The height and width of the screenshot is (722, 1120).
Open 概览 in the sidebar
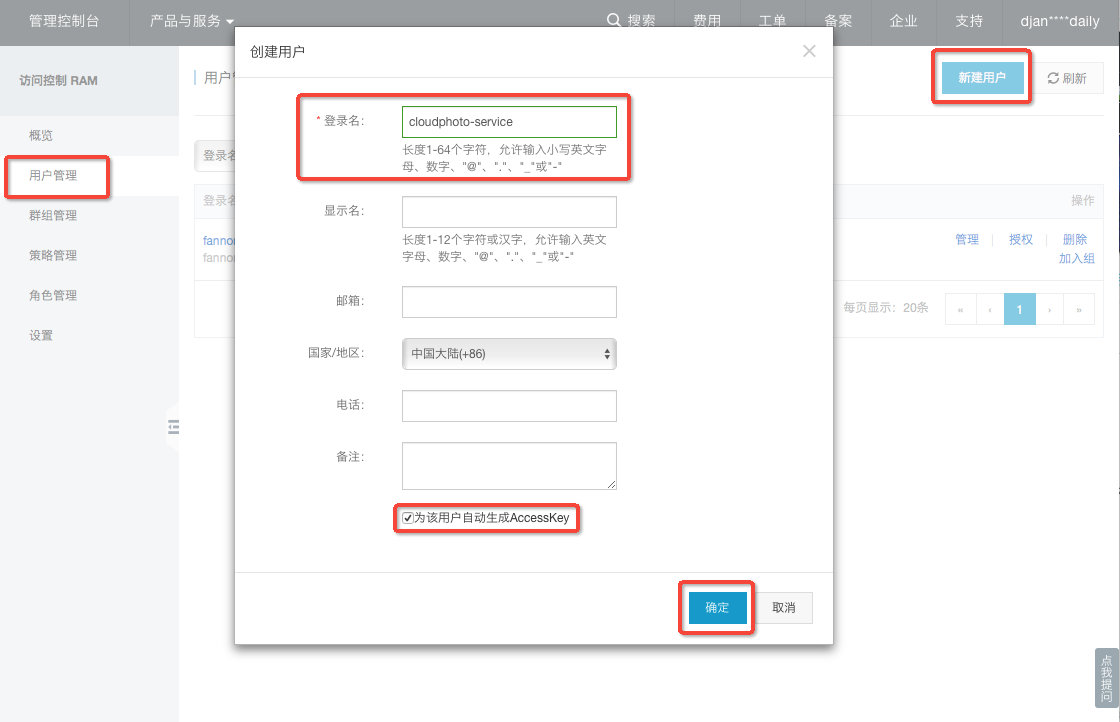41,135
